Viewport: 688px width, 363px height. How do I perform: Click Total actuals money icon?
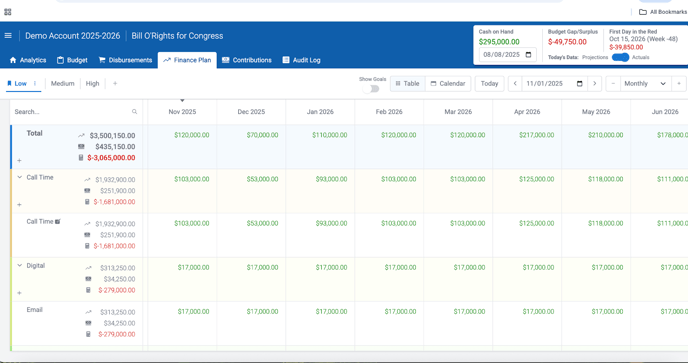pyautogui.click(x=81, y=147)
